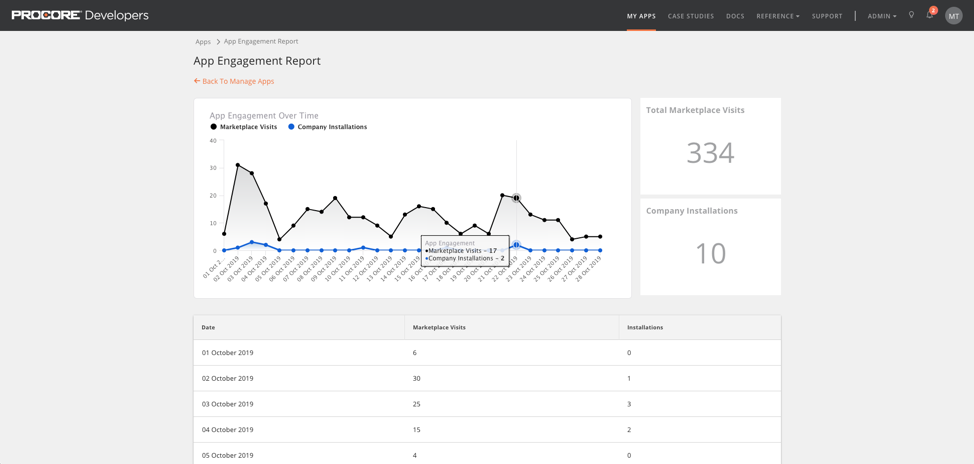This screenshot has width=974, height=464.
Task: Click Back To Manage Apps link
Action: 234,81
